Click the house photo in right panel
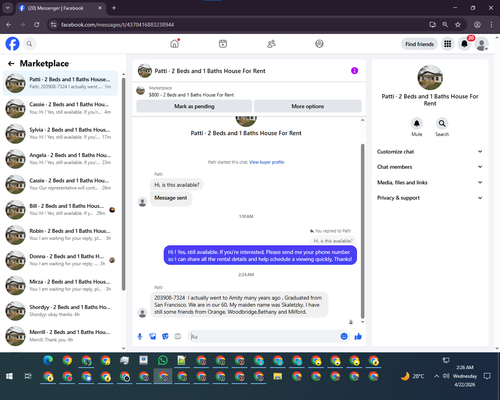 430,77
